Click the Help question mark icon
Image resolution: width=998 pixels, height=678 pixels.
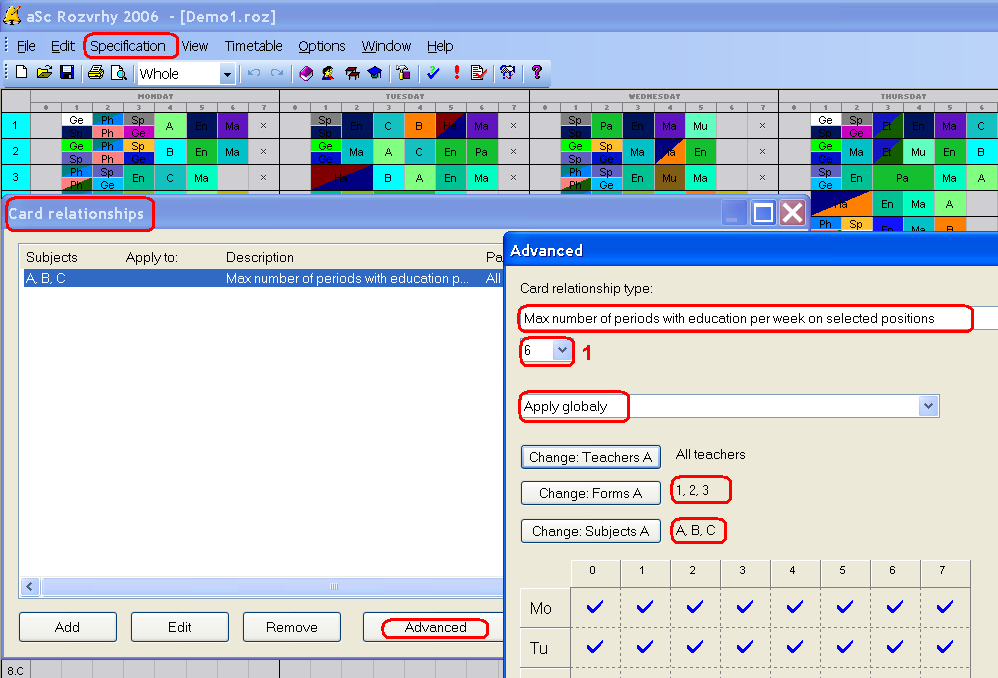537,73
